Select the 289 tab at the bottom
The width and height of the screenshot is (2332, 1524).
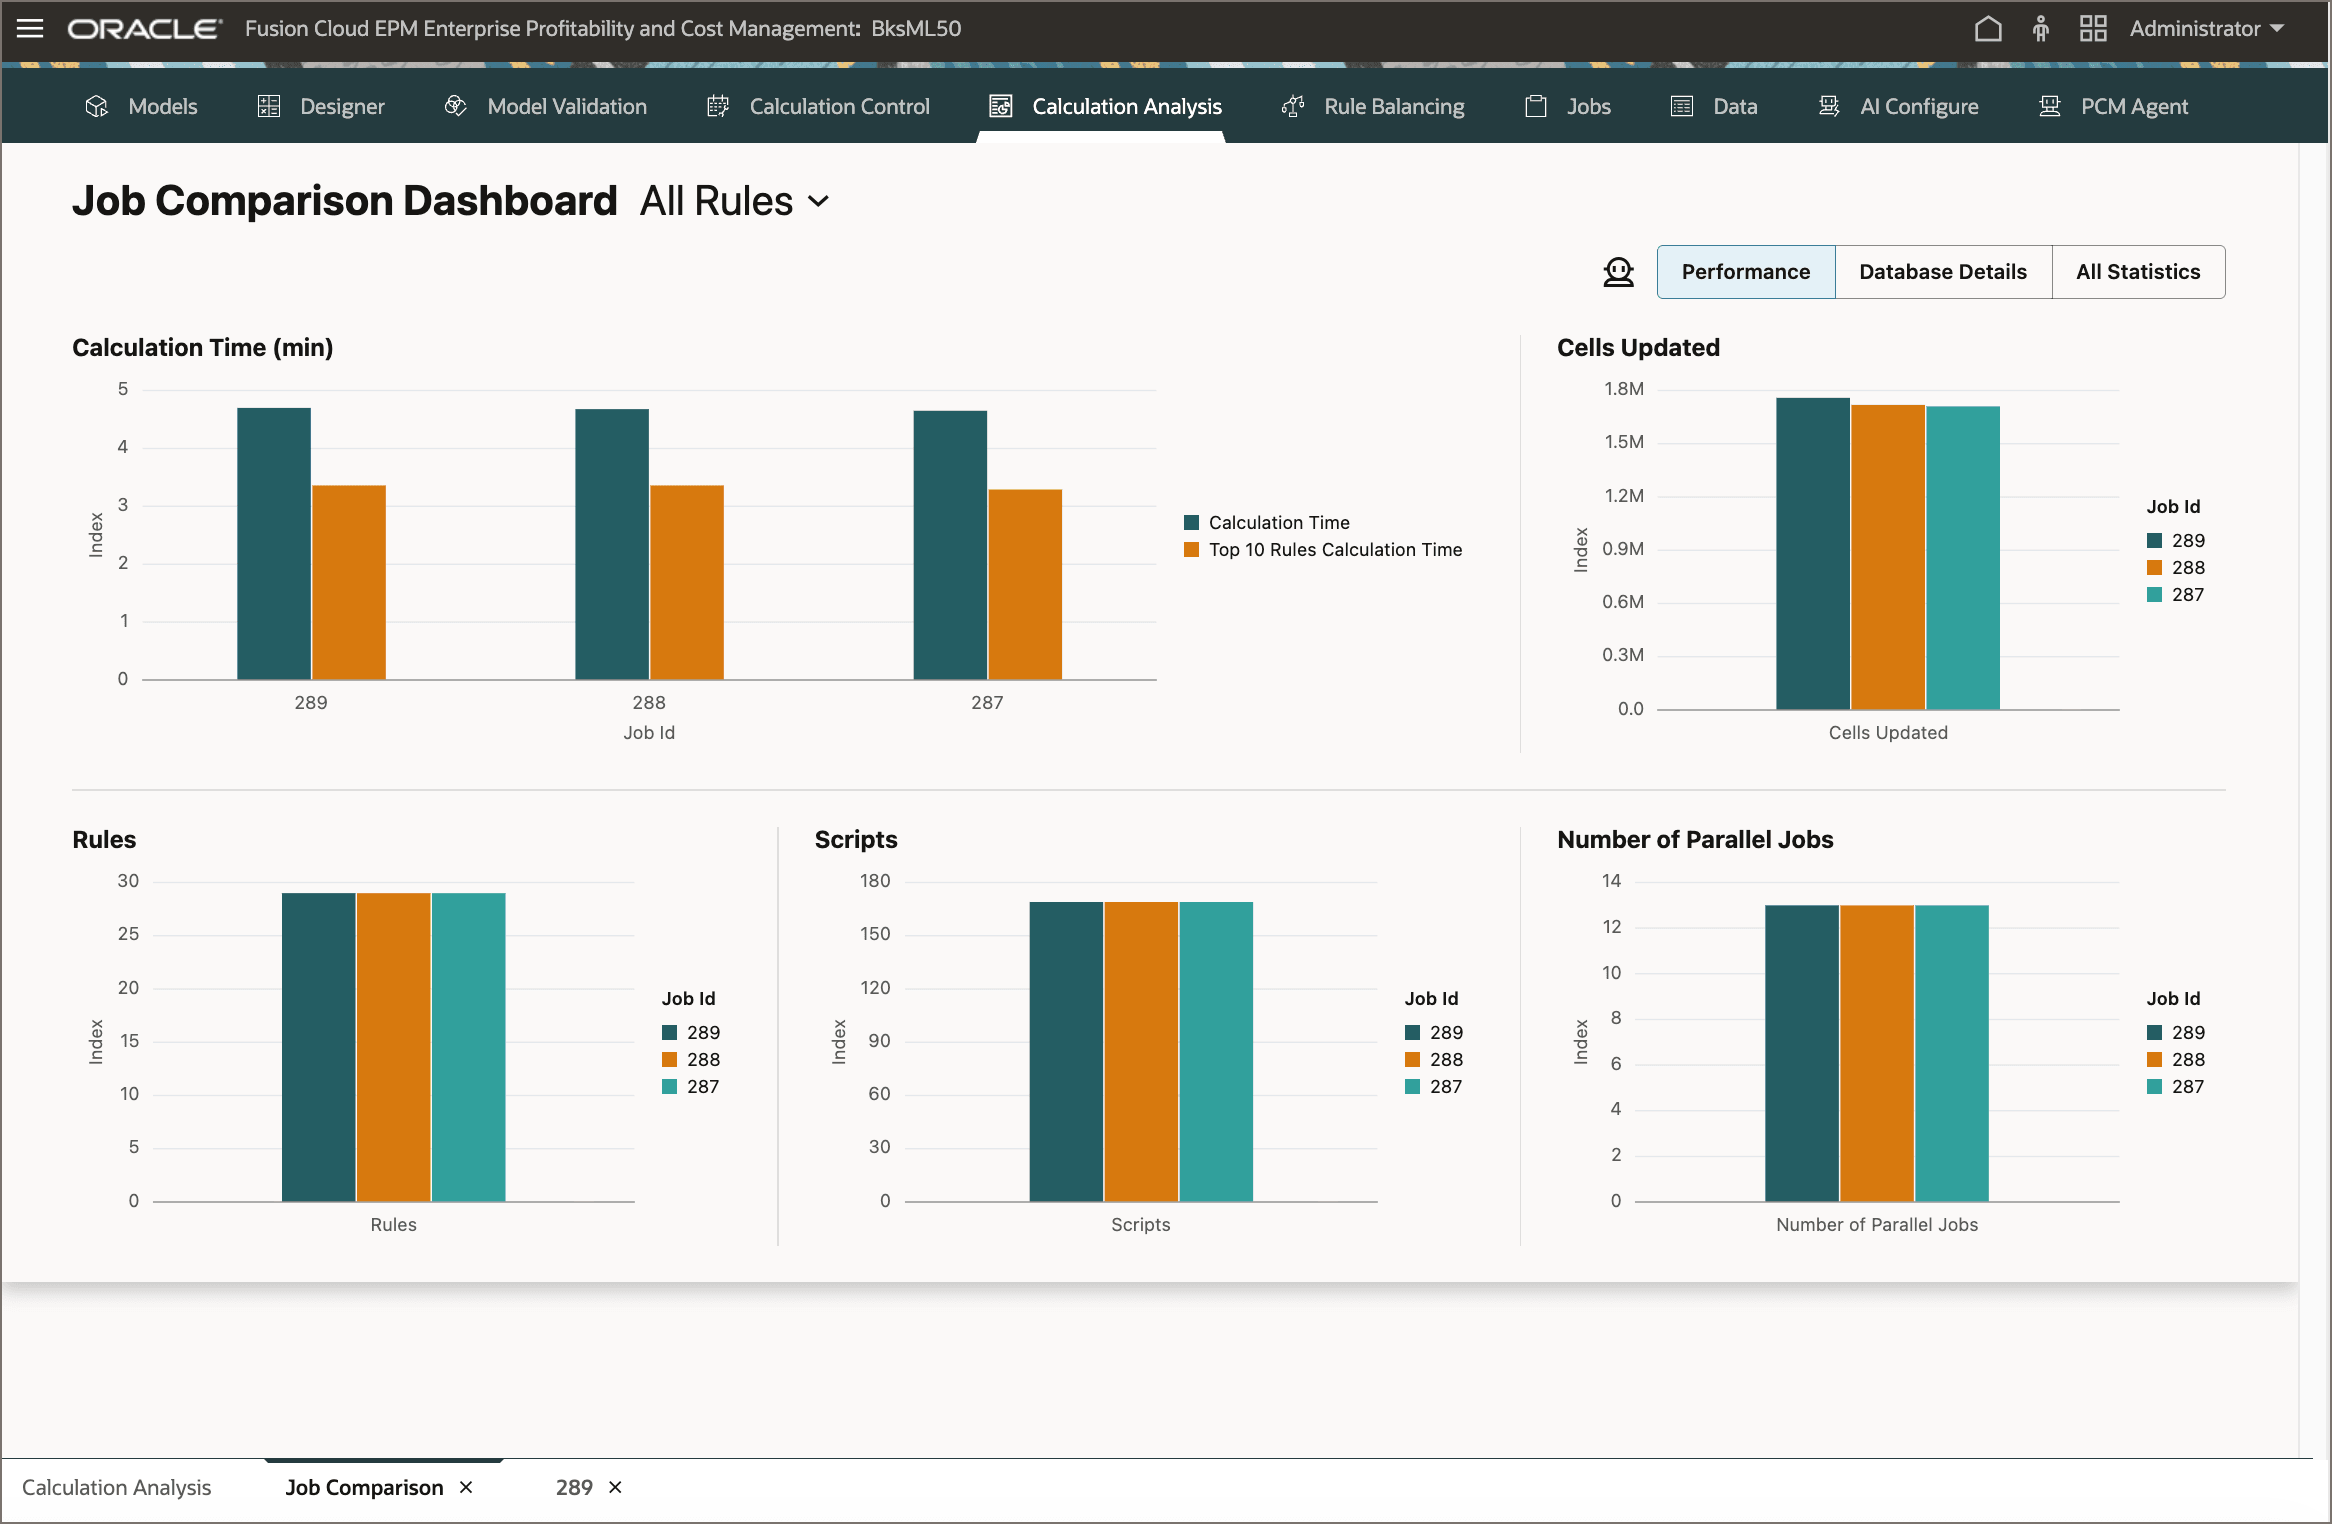point(572,1487)
